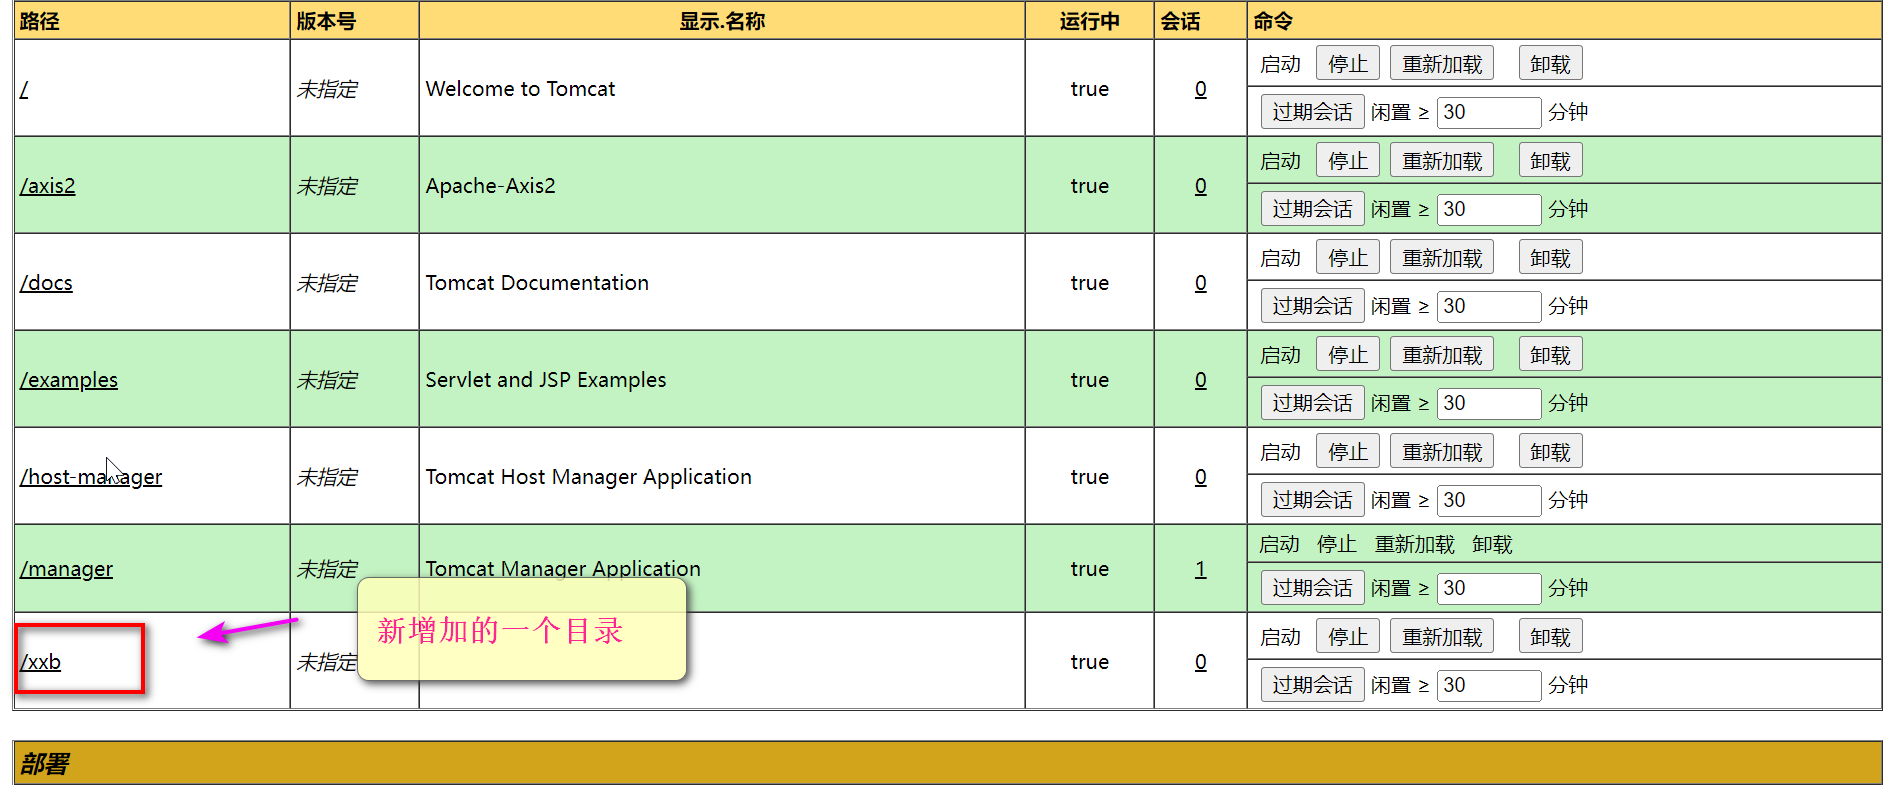The width and height of the screenshot is (1888, 785).
Task: Click the 显示.名称 column header
Action: point(722,21)
